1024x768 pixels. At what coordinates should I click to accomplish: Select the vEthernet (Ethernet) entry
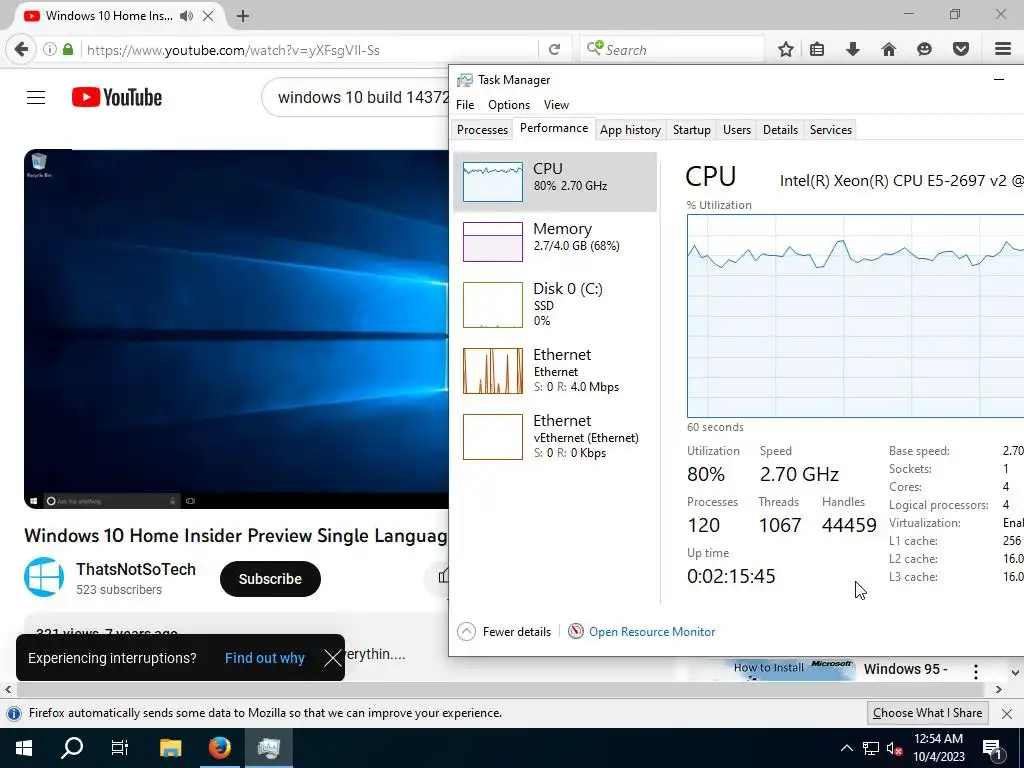[554, 436]
